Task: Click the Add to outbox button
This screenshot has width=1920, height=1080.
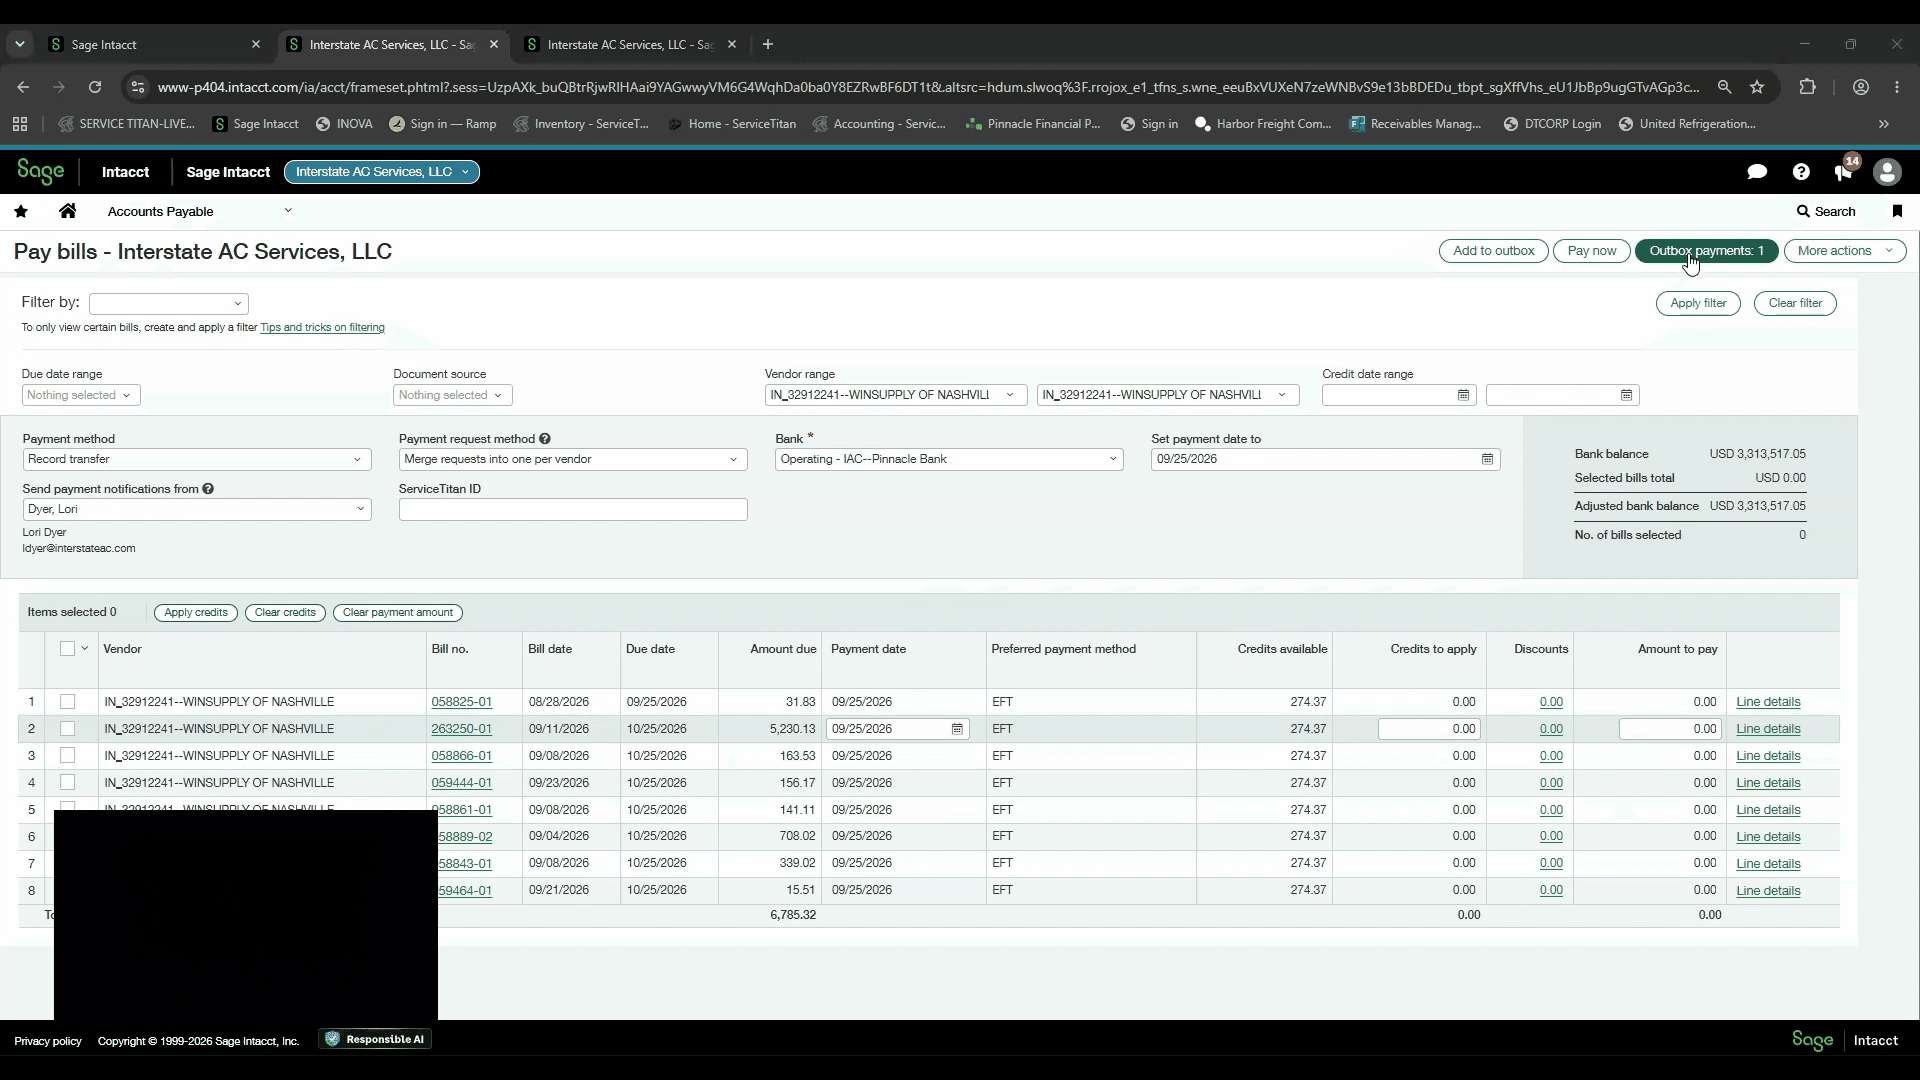Action: [x=1493, y=251]
